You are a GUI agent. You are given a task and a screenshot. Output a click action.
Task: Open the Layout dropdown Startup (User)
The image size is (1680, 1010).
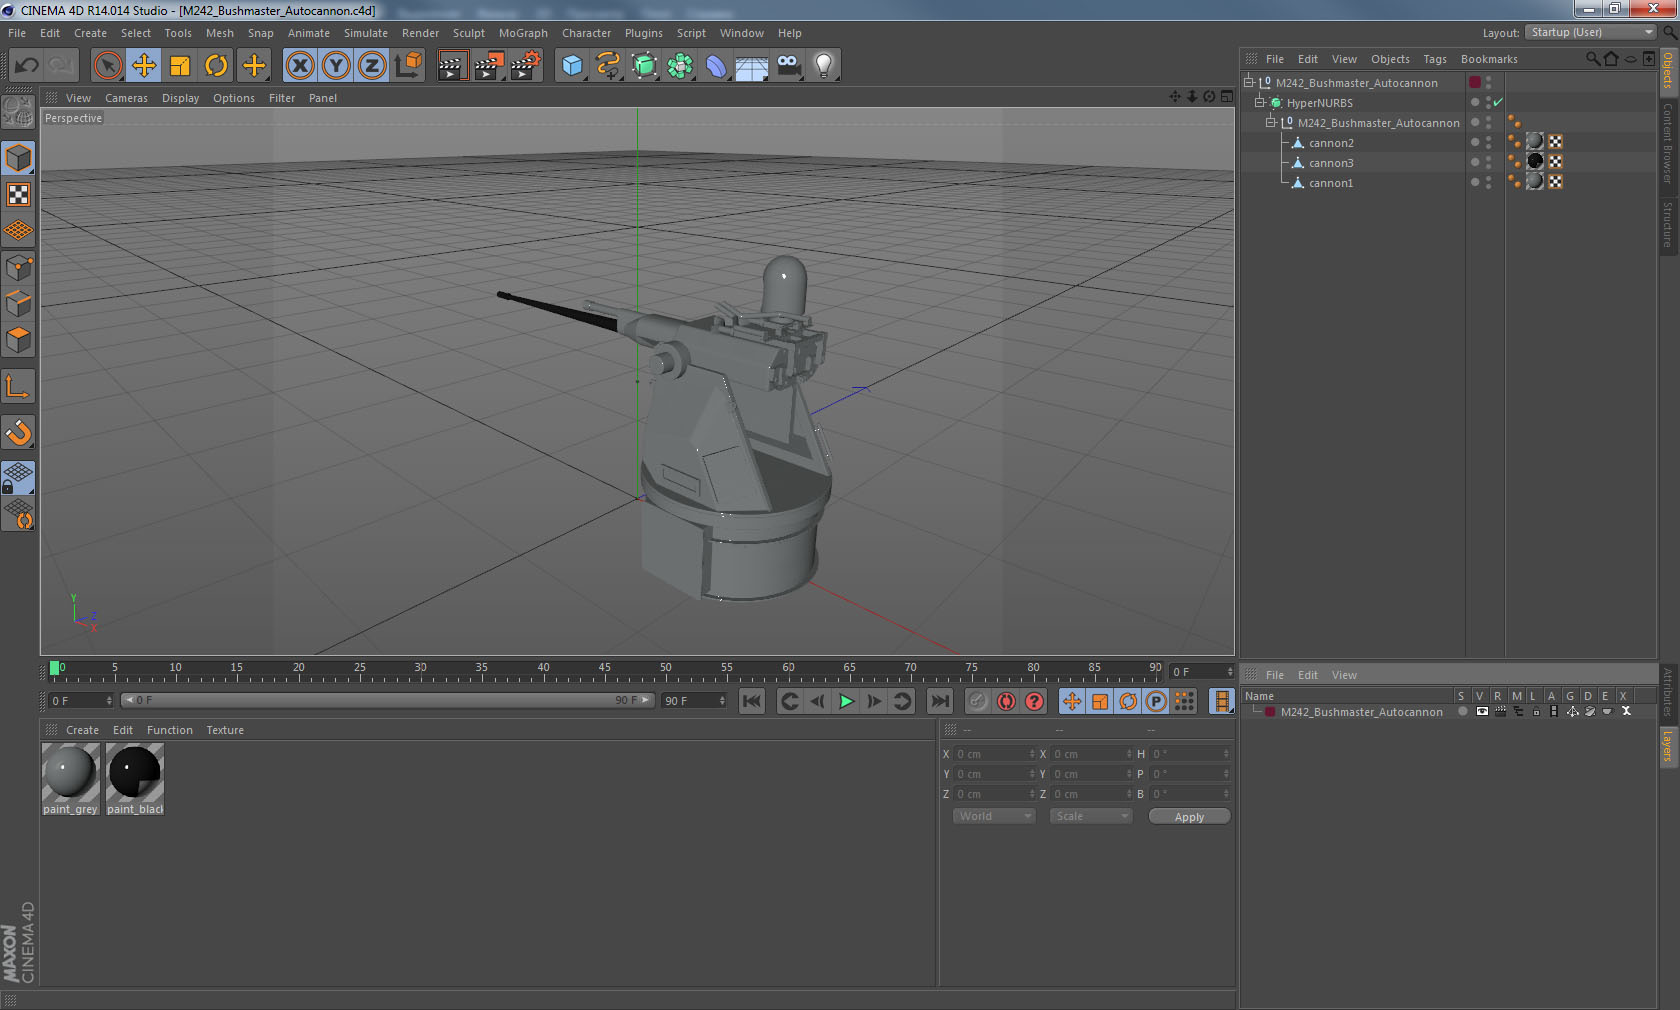[1592, 32]
